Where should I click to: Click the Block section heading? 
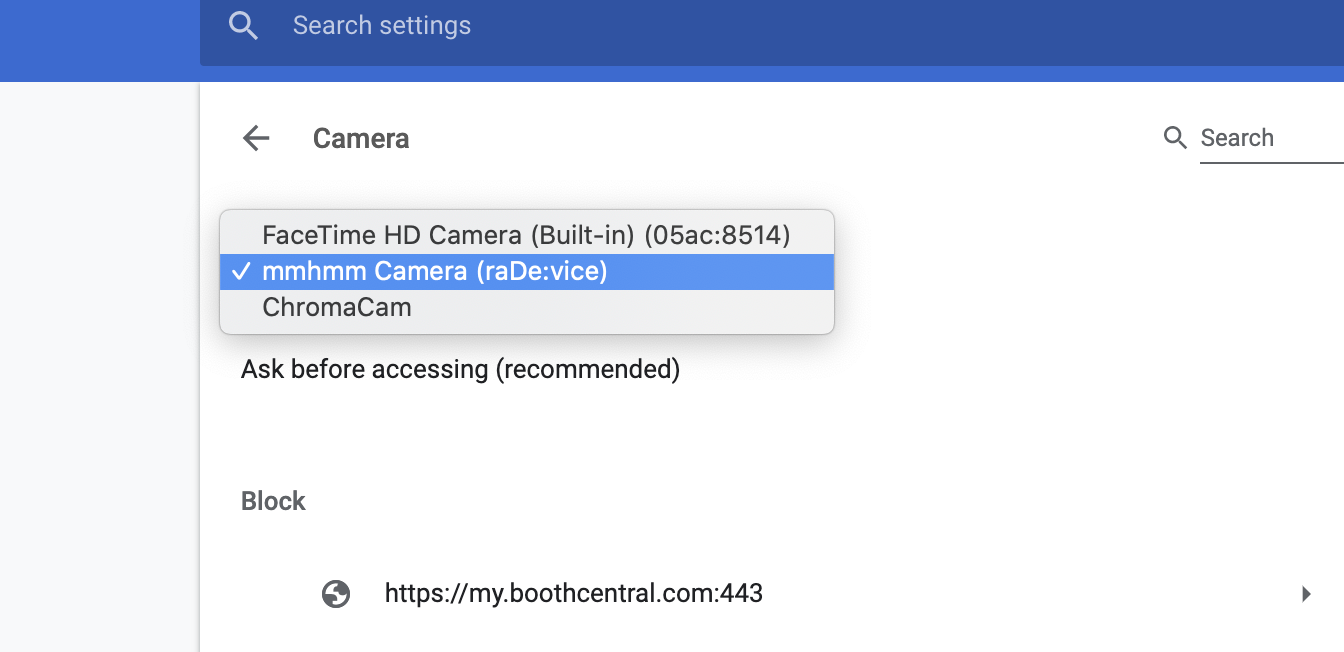pos(273,501)
